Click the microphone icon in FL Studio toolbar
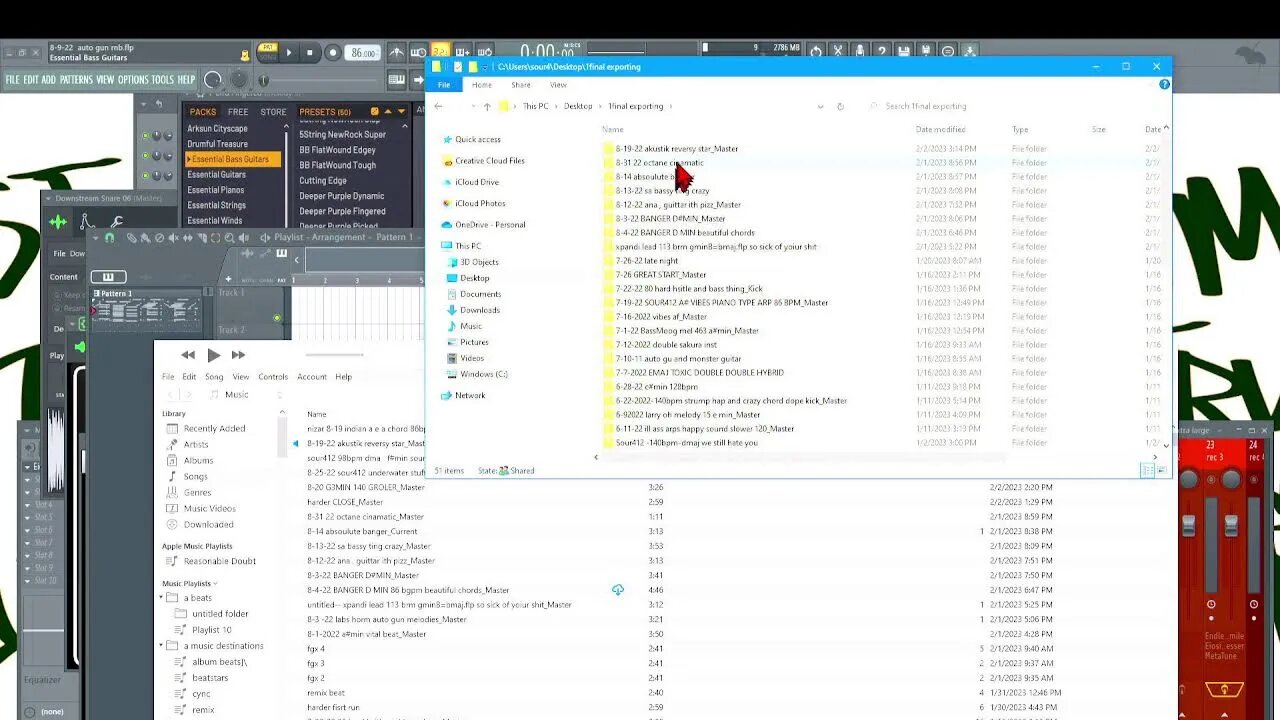 pyautogui.click(x=860, y=51)
